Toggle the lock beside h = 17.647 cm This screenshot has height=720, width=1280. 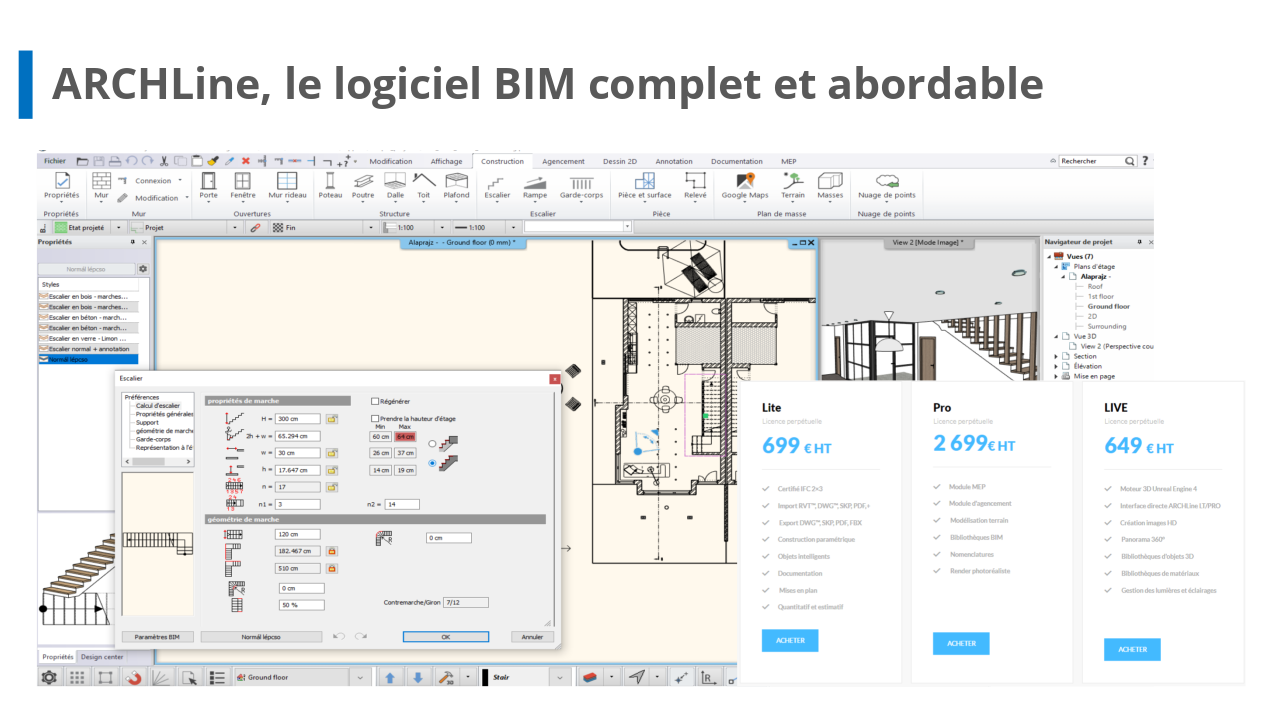coord(331,470)
